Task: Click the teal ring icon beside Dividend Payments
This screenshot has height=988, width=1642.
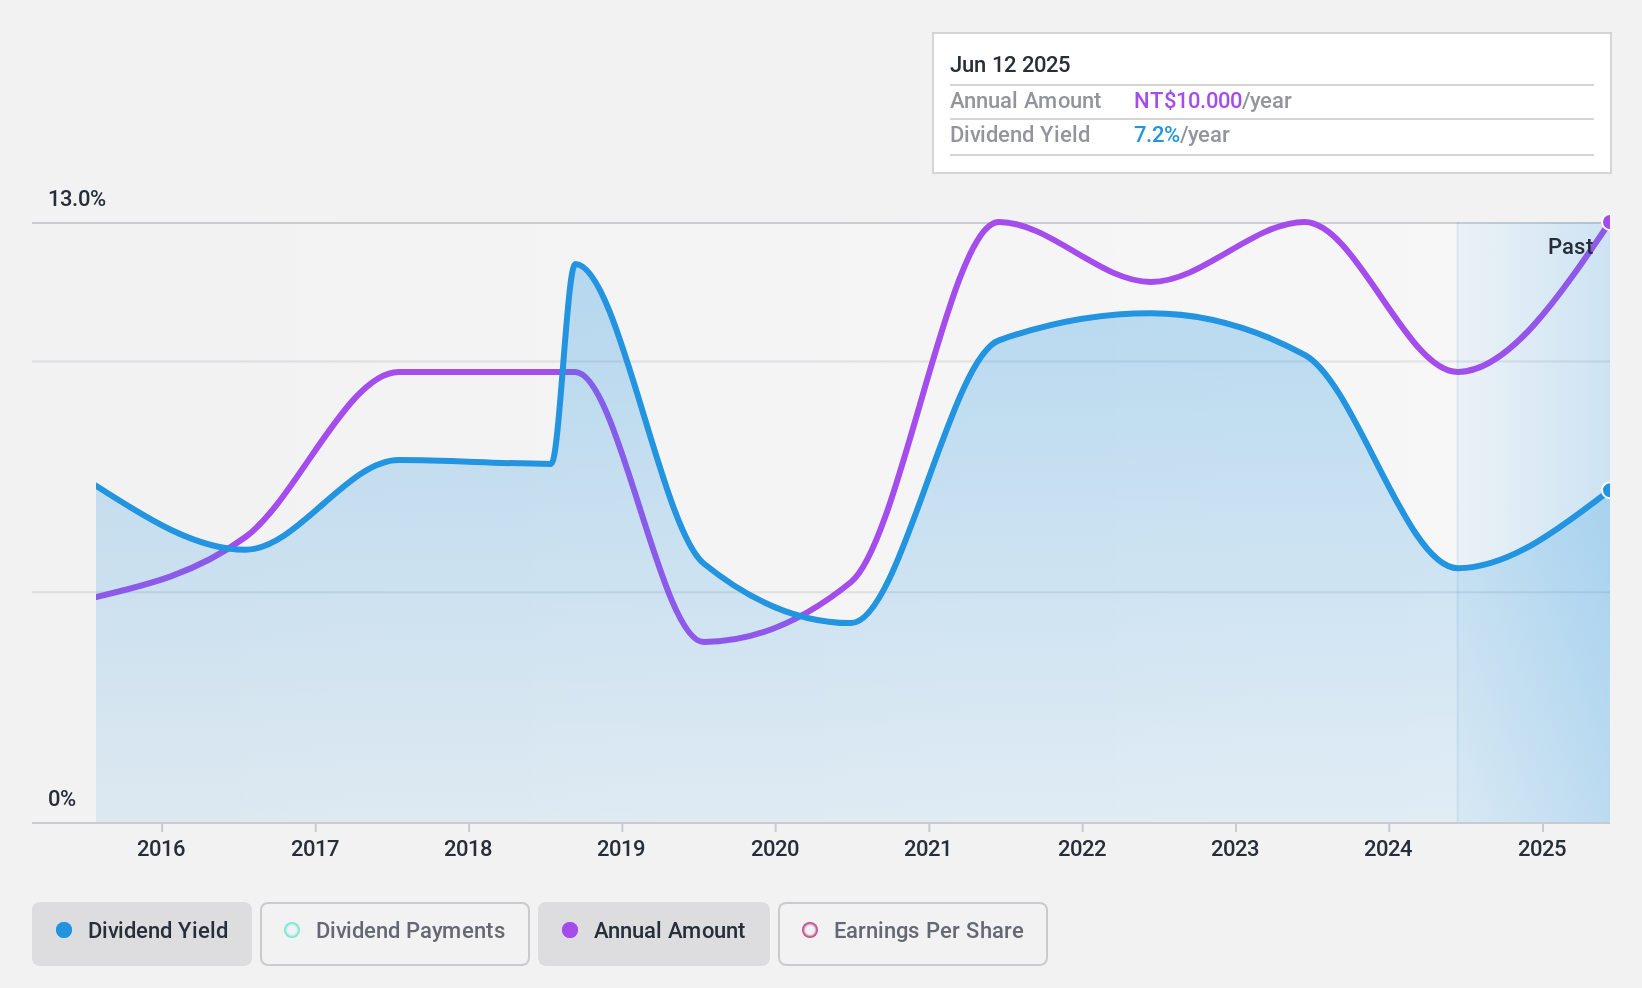Action: 292,930
